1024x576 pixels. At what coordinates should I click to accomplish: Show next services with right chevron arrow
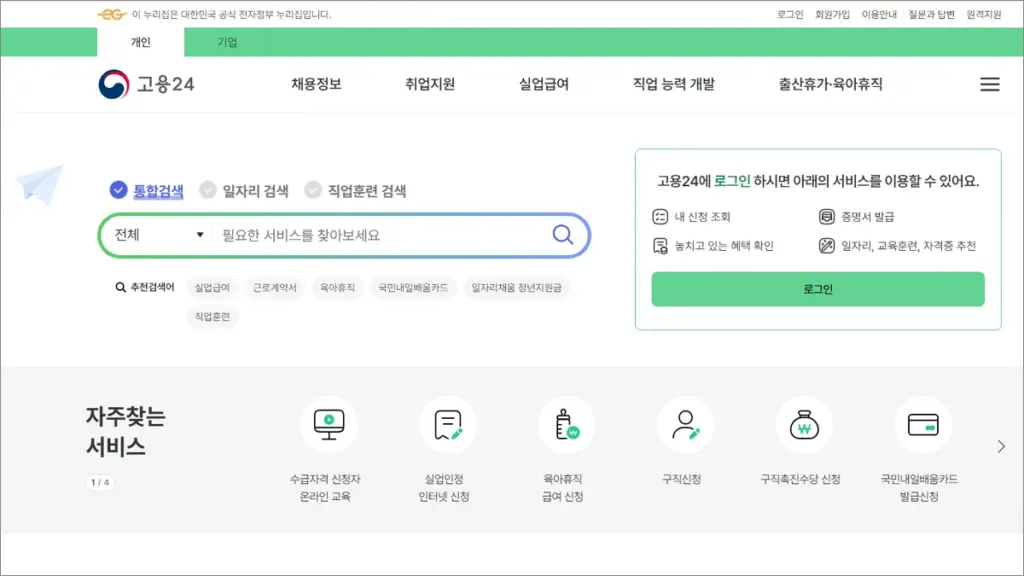[1001, 447]
